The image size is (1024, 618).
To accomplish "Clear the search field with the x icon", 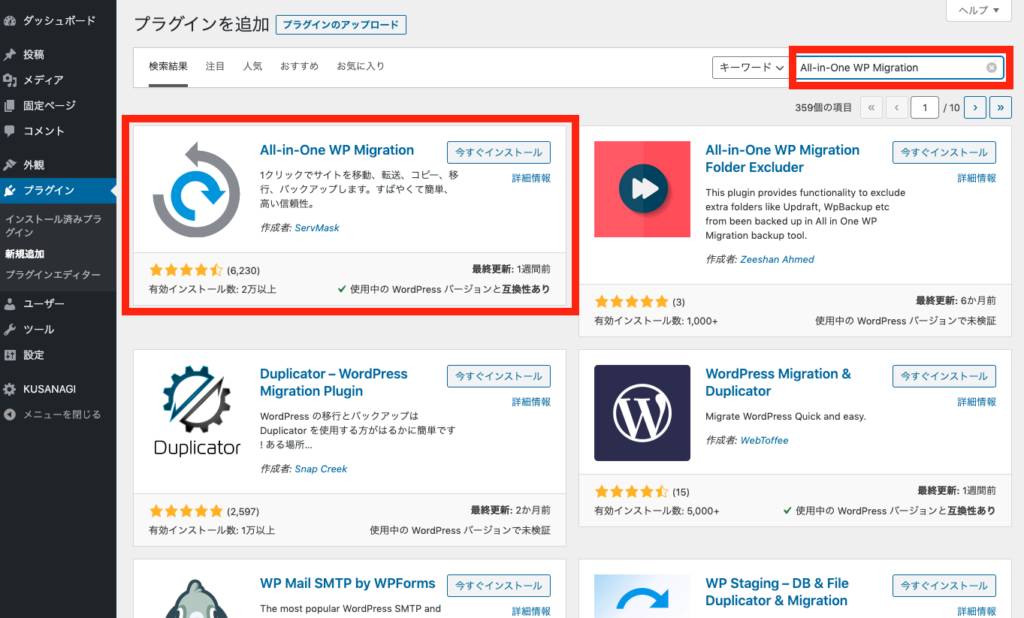I will click(991, 68).
